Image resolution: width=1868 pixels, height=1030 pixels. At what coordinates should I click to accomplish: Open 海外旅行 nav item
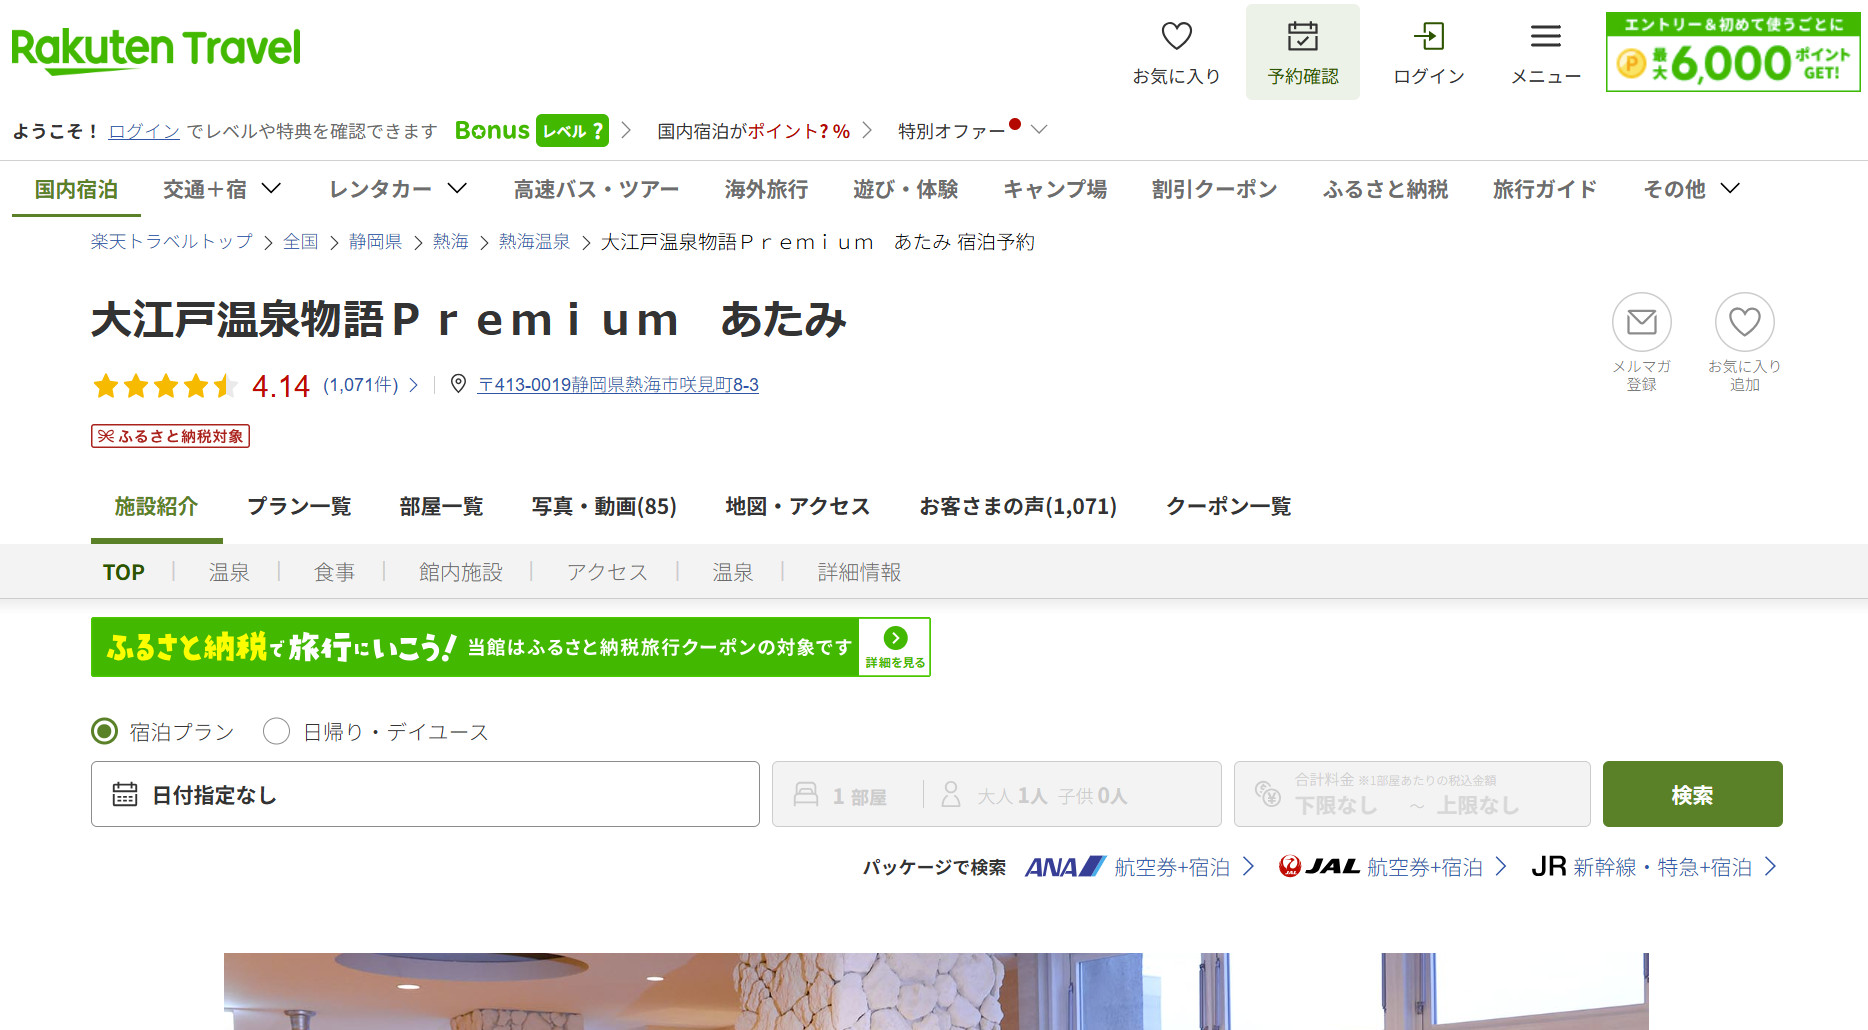click(766, 189)
